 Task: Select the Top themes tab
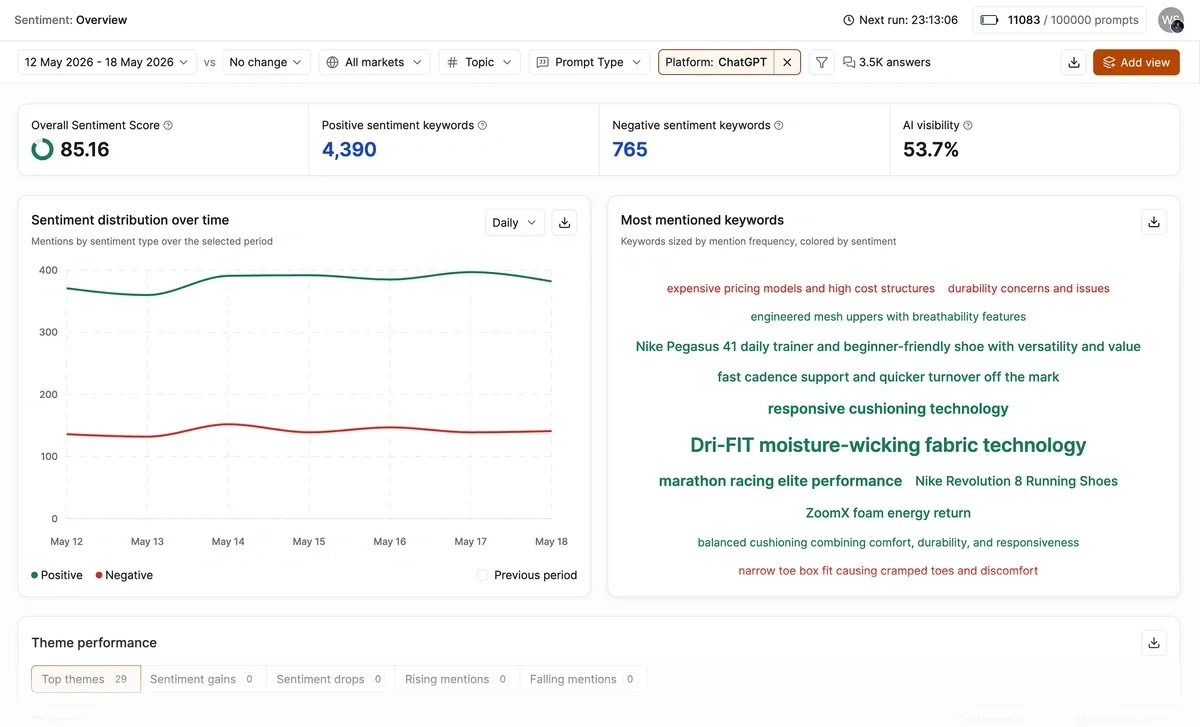86,679
